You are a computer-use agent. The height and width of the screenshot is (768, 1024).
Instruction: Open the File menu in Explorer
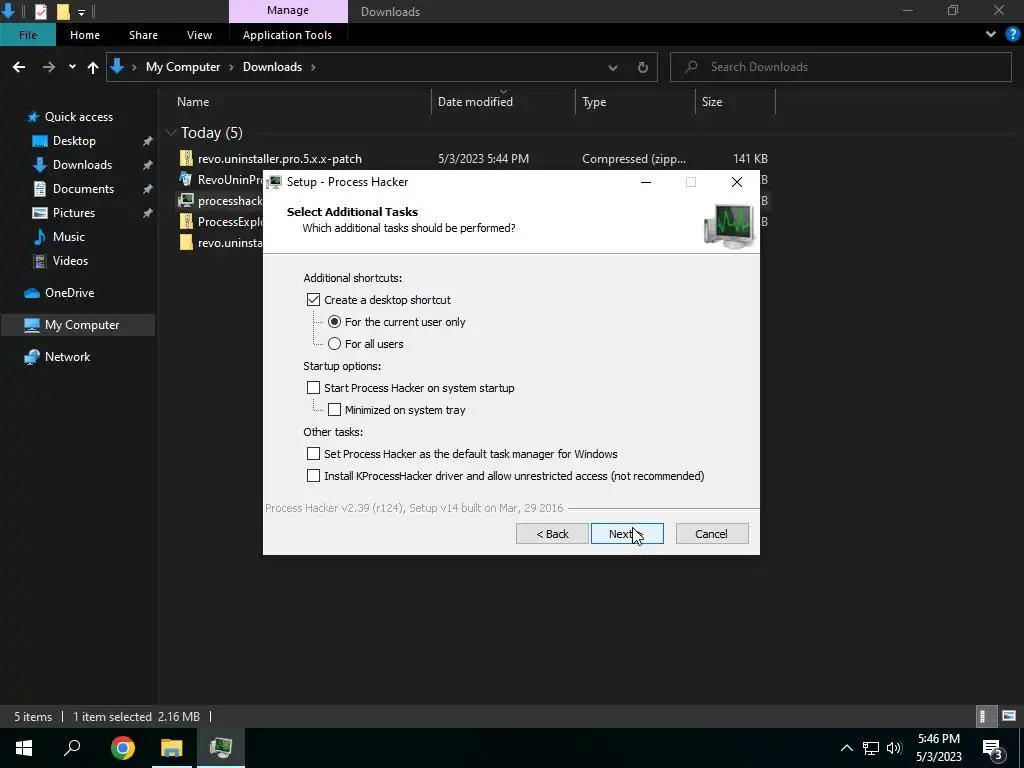tap(27, 35)
